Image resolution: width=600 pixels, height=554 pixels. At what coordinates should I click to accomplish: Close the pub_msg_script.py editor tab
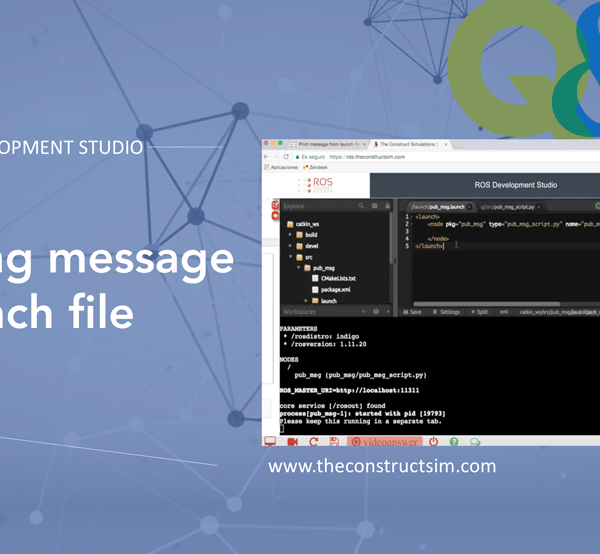(x=539, y=207)
